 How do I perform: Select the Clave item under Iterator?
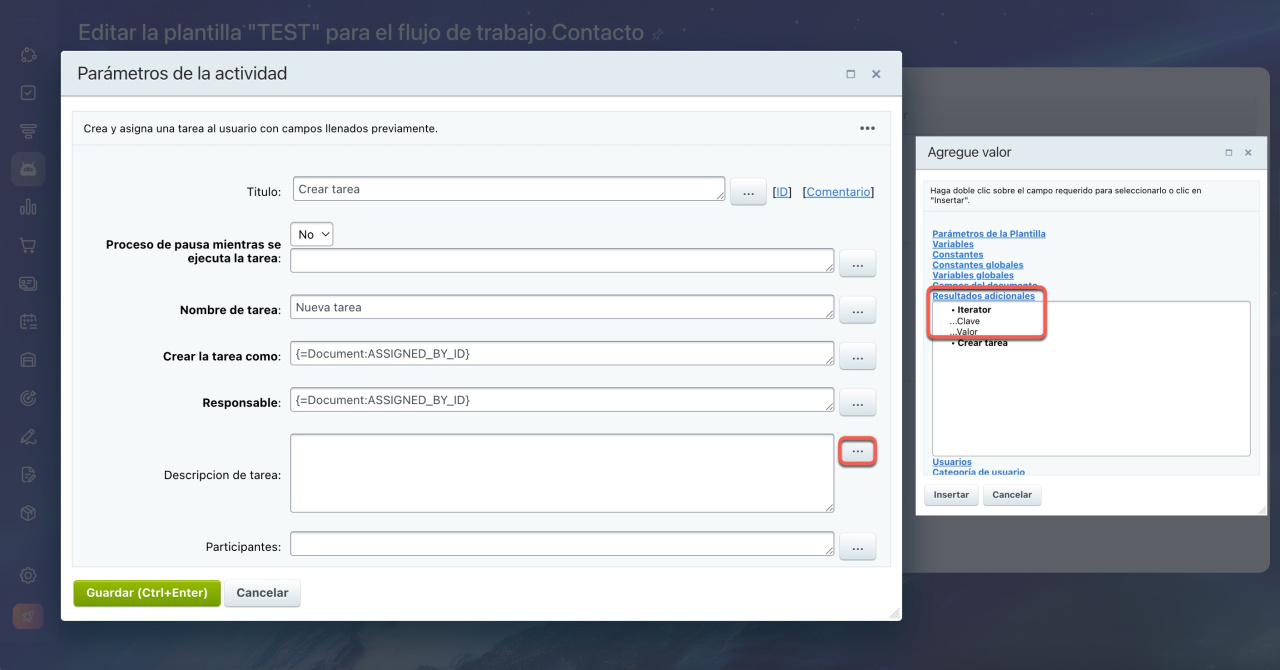[968, 321]
